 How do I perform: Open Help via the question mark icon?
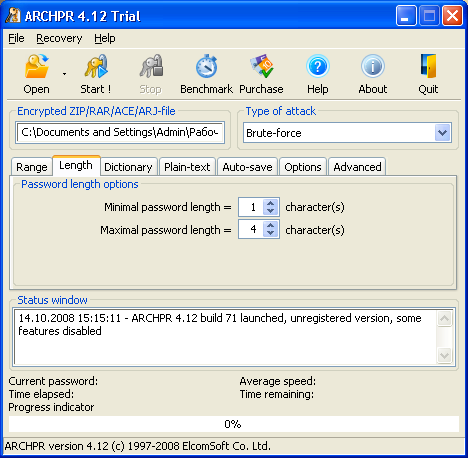[x=318, y=67]
